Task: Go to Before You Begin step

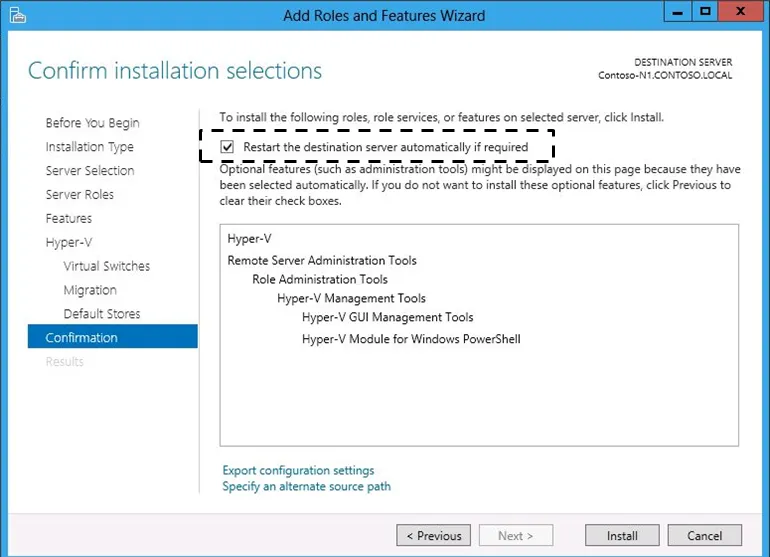Action: pos(92,123)
